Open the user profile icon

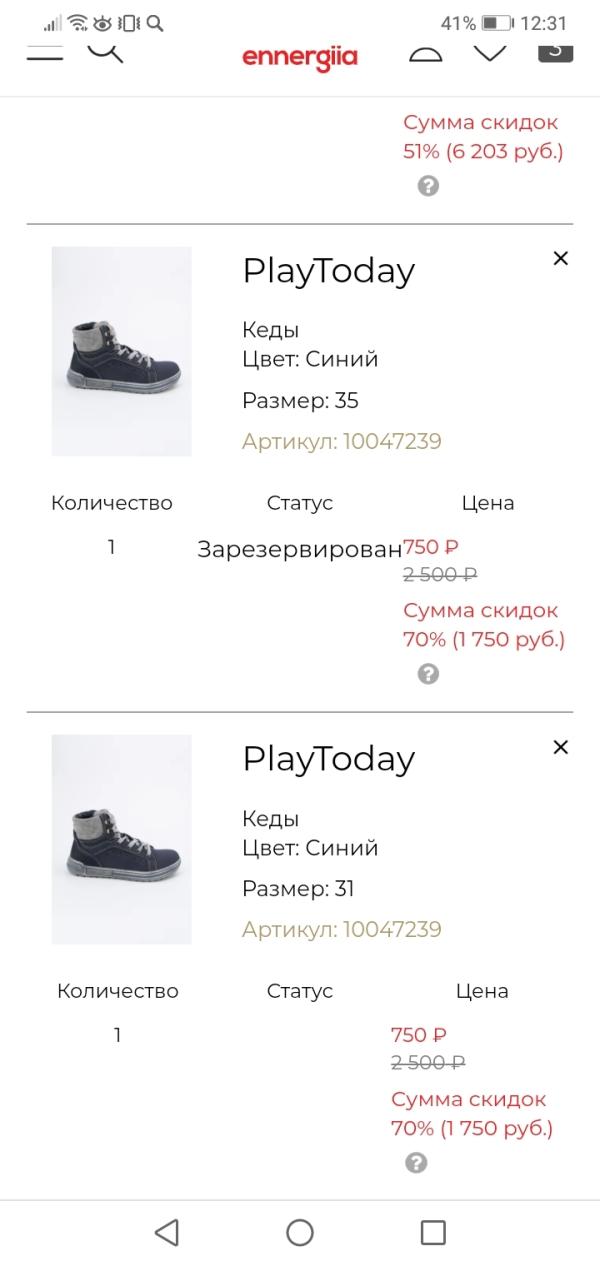426,54
